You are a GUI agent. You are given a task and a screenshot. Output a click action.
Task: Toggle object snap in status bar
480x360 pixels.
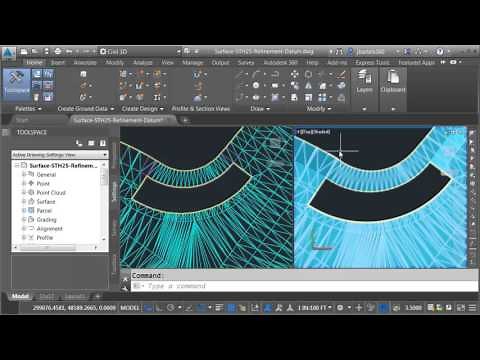coord(201,307)
